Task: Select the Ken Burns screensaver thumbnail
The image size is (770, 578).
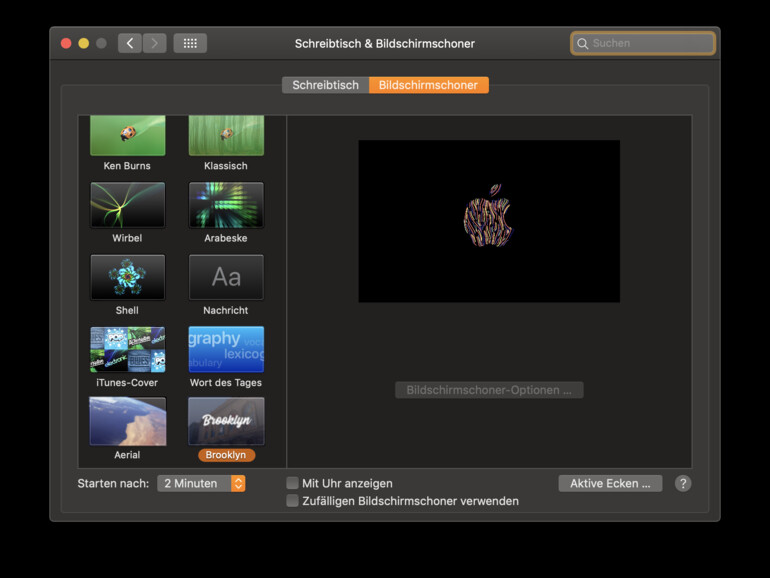Action: pyautogui.click(x=128, y=136)
